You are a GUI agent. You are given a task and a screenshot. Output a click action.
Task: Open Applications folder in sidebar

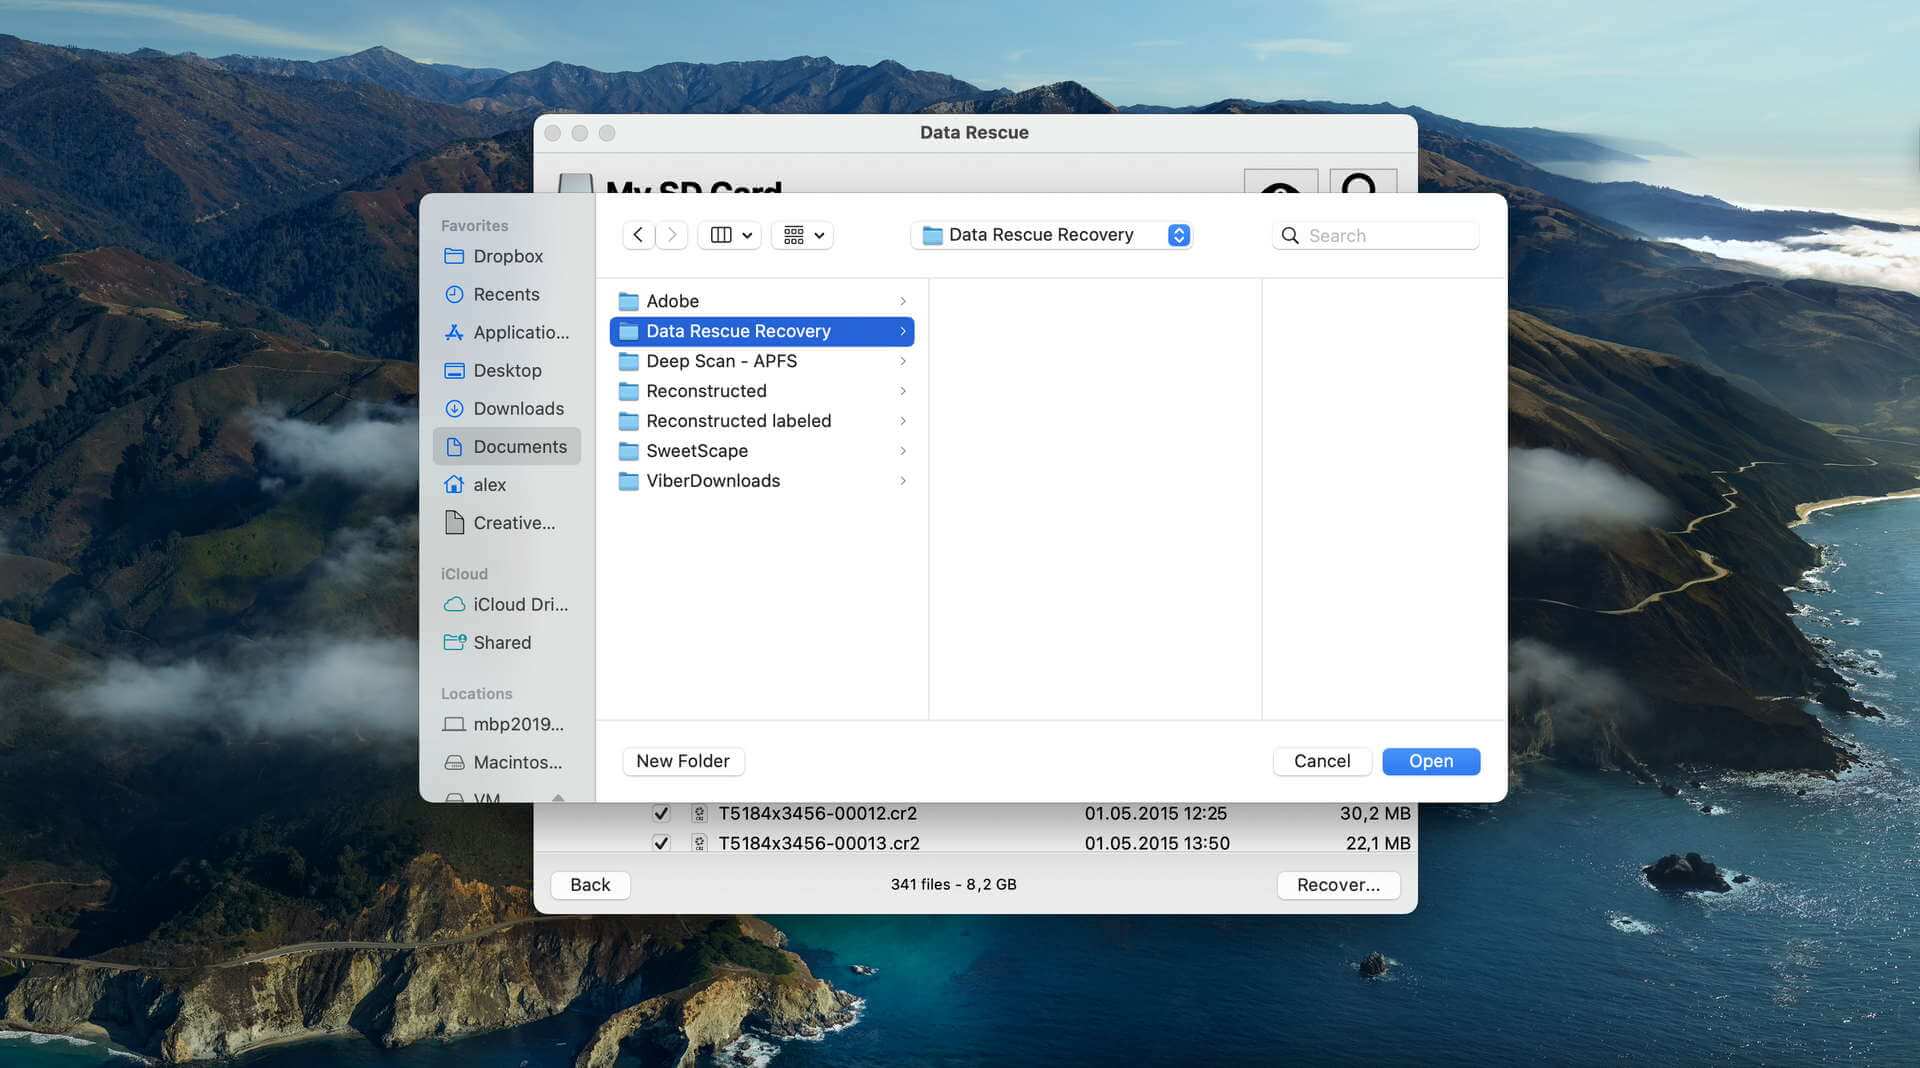click(x=507, y=332)
